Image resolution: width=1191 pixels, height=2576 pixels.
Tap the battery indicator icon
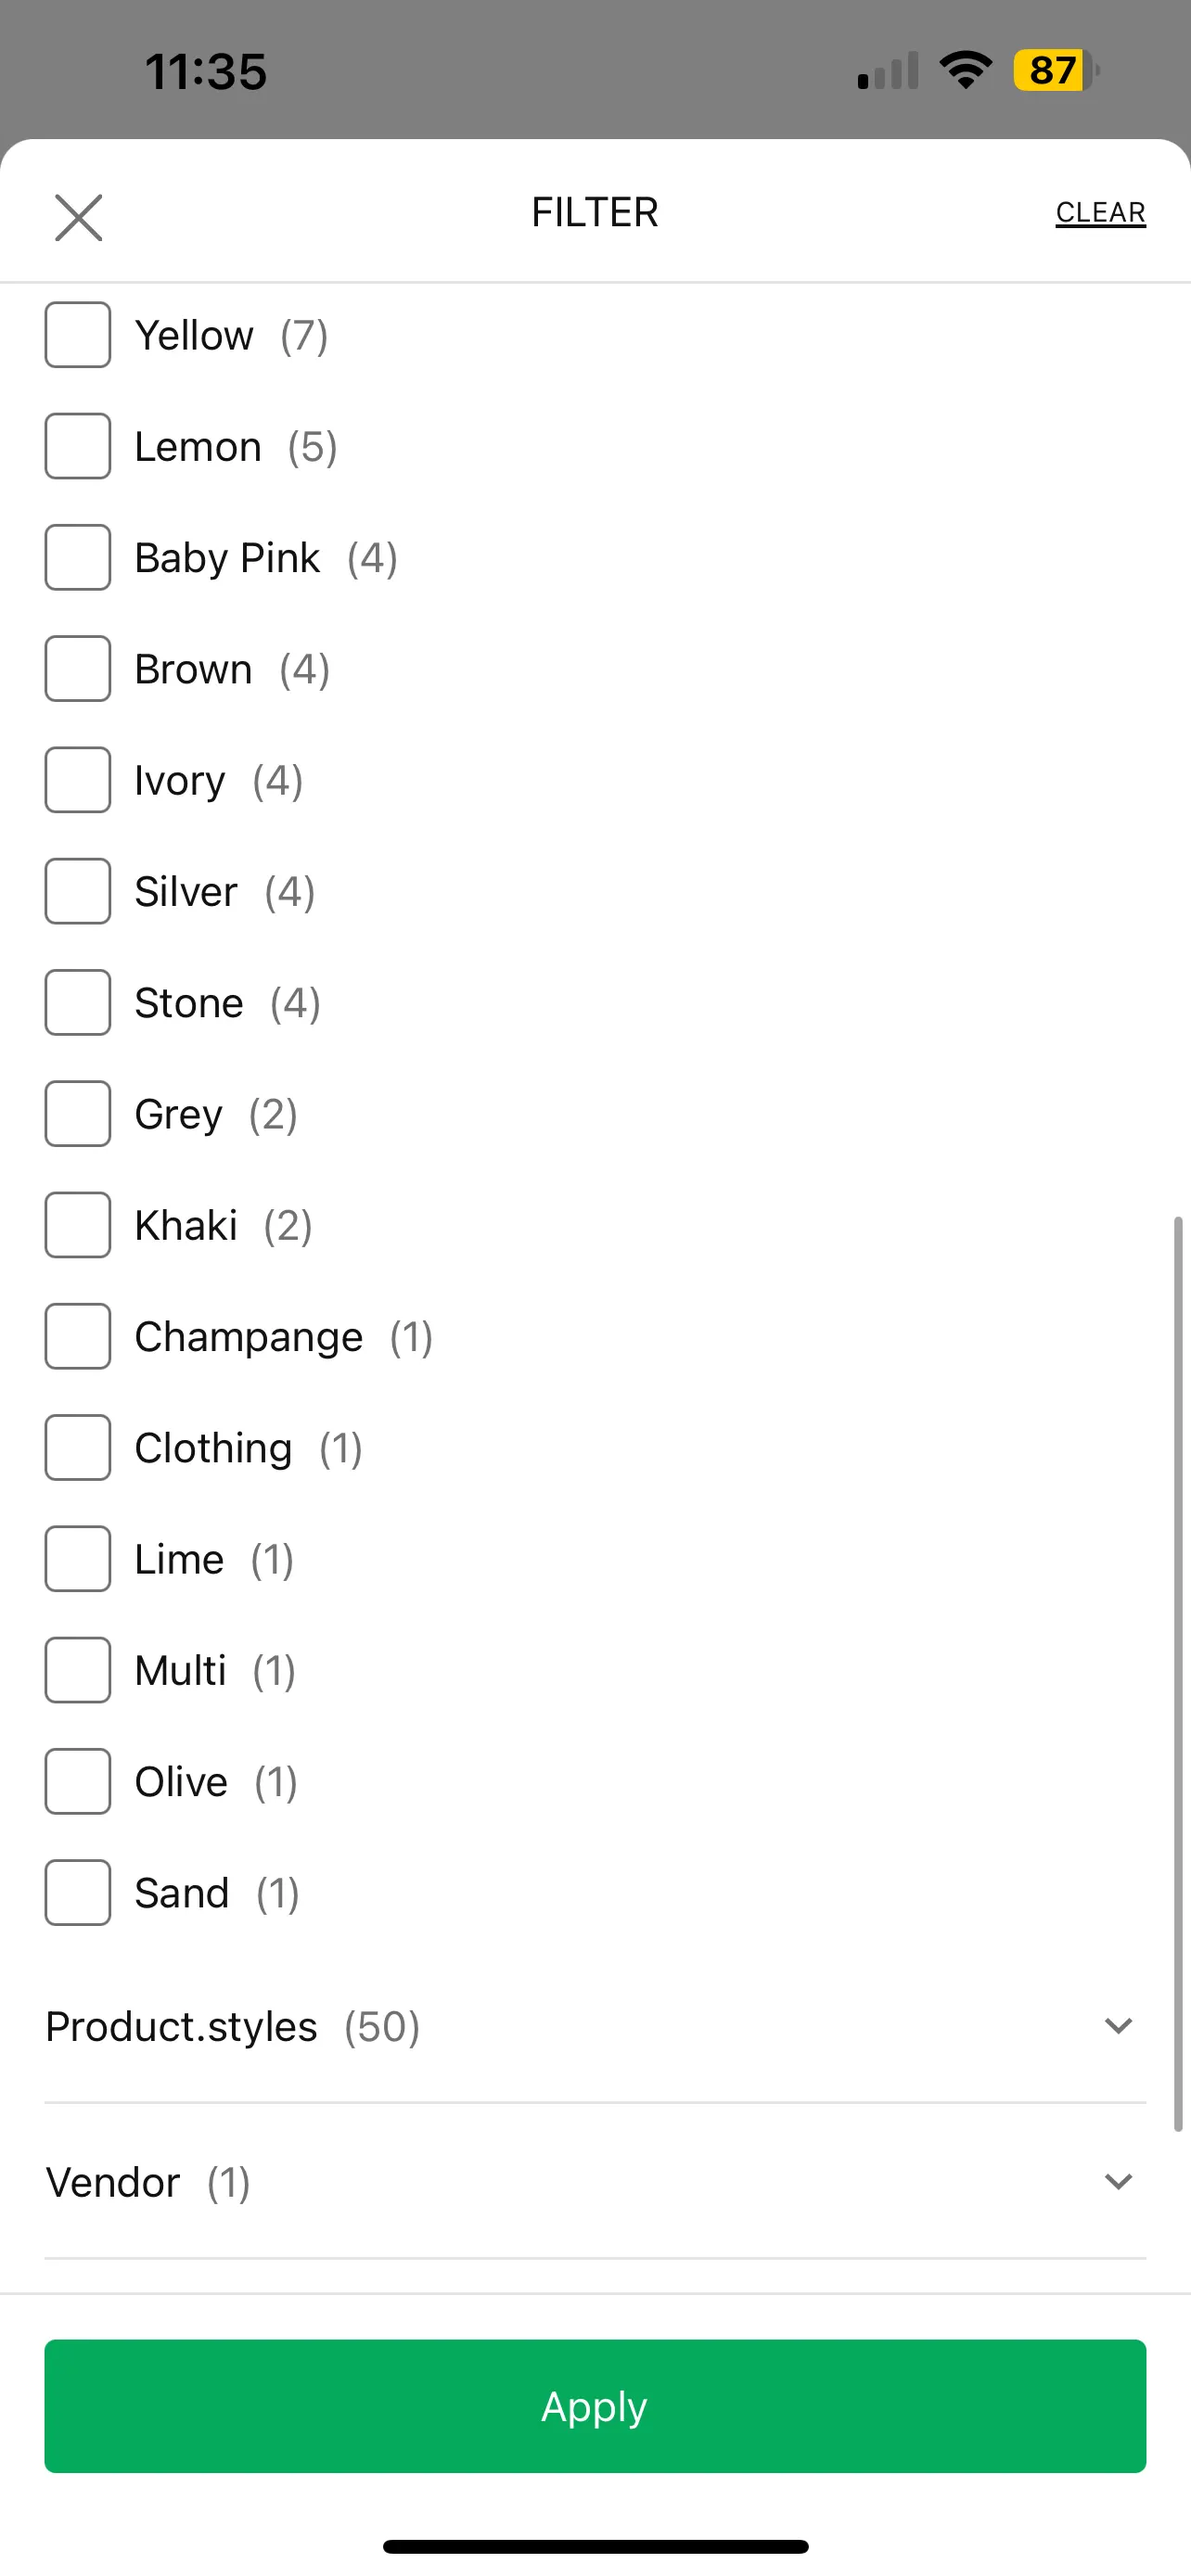[1056, 70]
